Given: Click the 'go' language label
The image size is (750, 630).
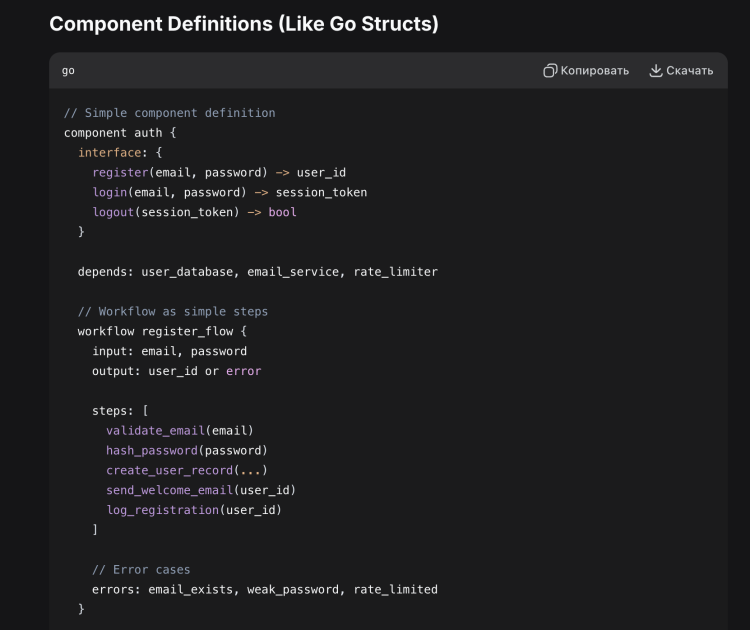Looking at the screenshot, I should [x=68, y=71].
